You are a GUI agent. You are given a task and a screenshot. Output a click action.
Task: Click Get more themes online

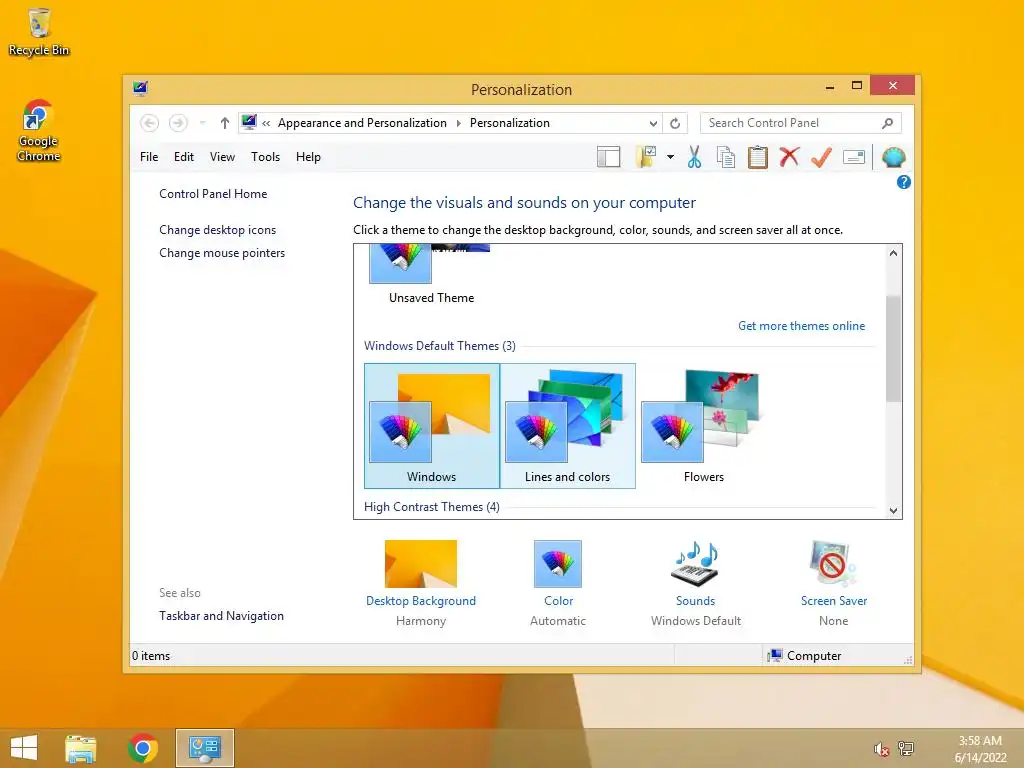tap(801, 326)
